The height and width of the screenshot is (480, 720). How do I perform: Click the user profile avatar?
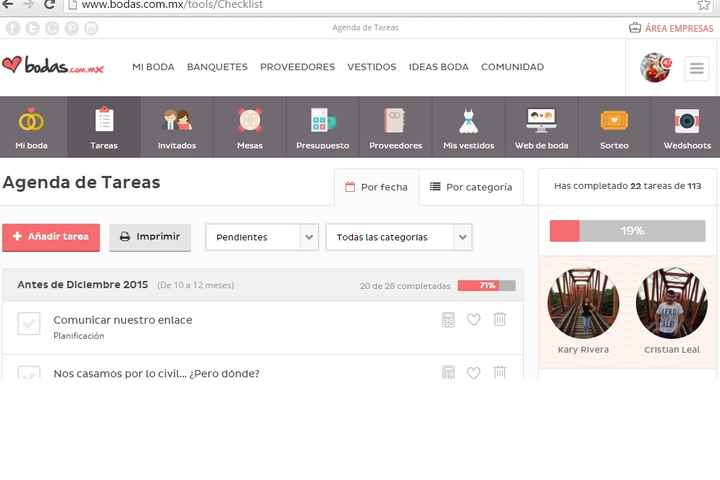(656, 68)
